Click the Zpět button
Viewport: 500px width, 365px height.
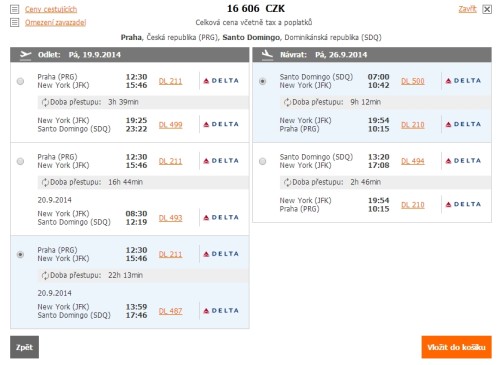click(x=24, y=347)
